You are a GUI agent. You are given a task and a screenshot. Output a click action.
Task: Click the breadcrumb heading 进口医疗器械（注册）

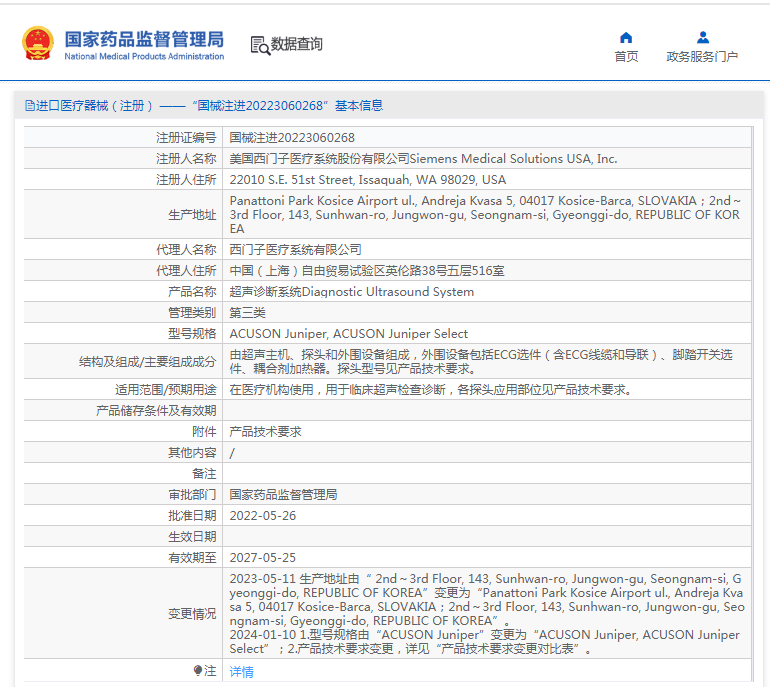pos(94,106)
